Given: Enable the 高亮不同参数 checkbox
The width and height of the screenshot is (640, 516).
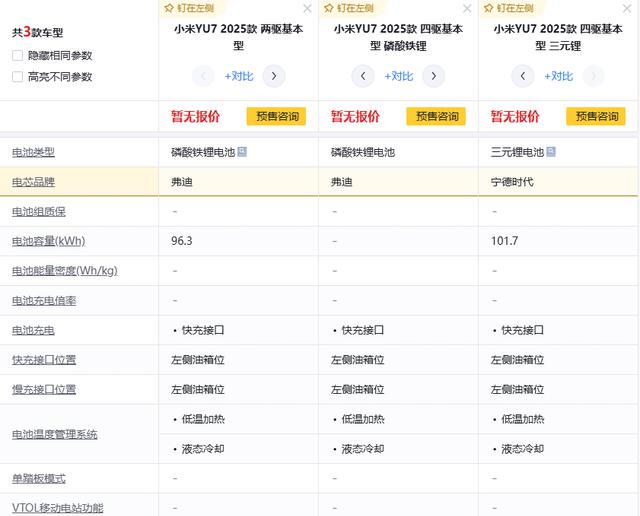Looking at the screenshot, I should pyautogui.click(x=18, y=77).
